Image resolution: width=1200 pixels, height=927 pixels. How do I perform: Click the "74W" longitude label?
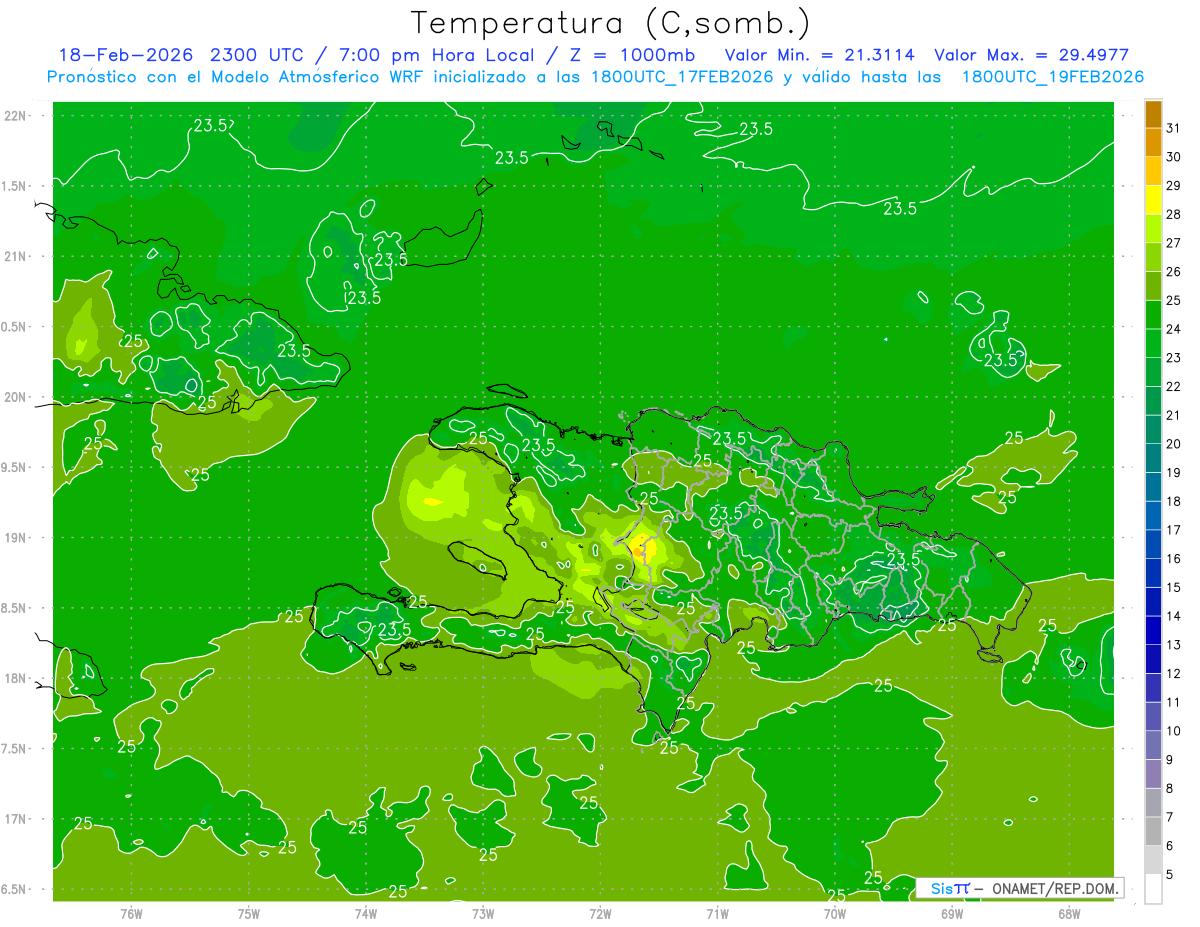pyautogui.click(x=365, y=913)
